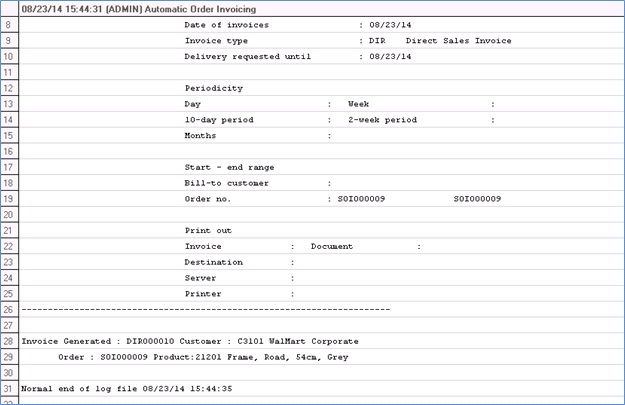Click the 'Order no.' label
The width and height of the screenshot is (625, 405).
coord(208,199)
